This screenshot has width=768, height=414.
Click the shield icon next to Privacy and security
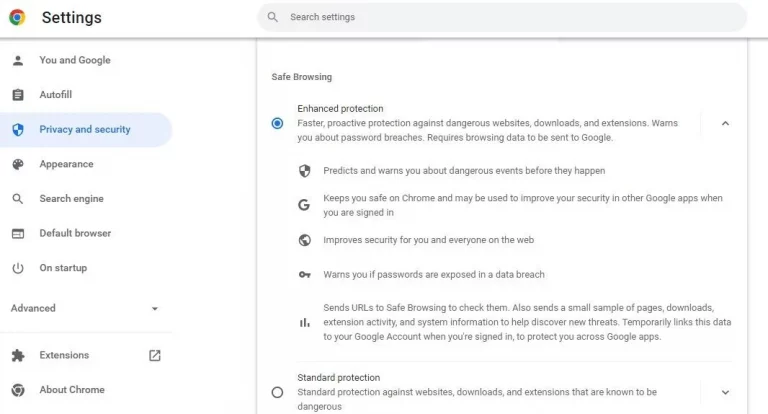pyautogui.click(x=18, y=129)
